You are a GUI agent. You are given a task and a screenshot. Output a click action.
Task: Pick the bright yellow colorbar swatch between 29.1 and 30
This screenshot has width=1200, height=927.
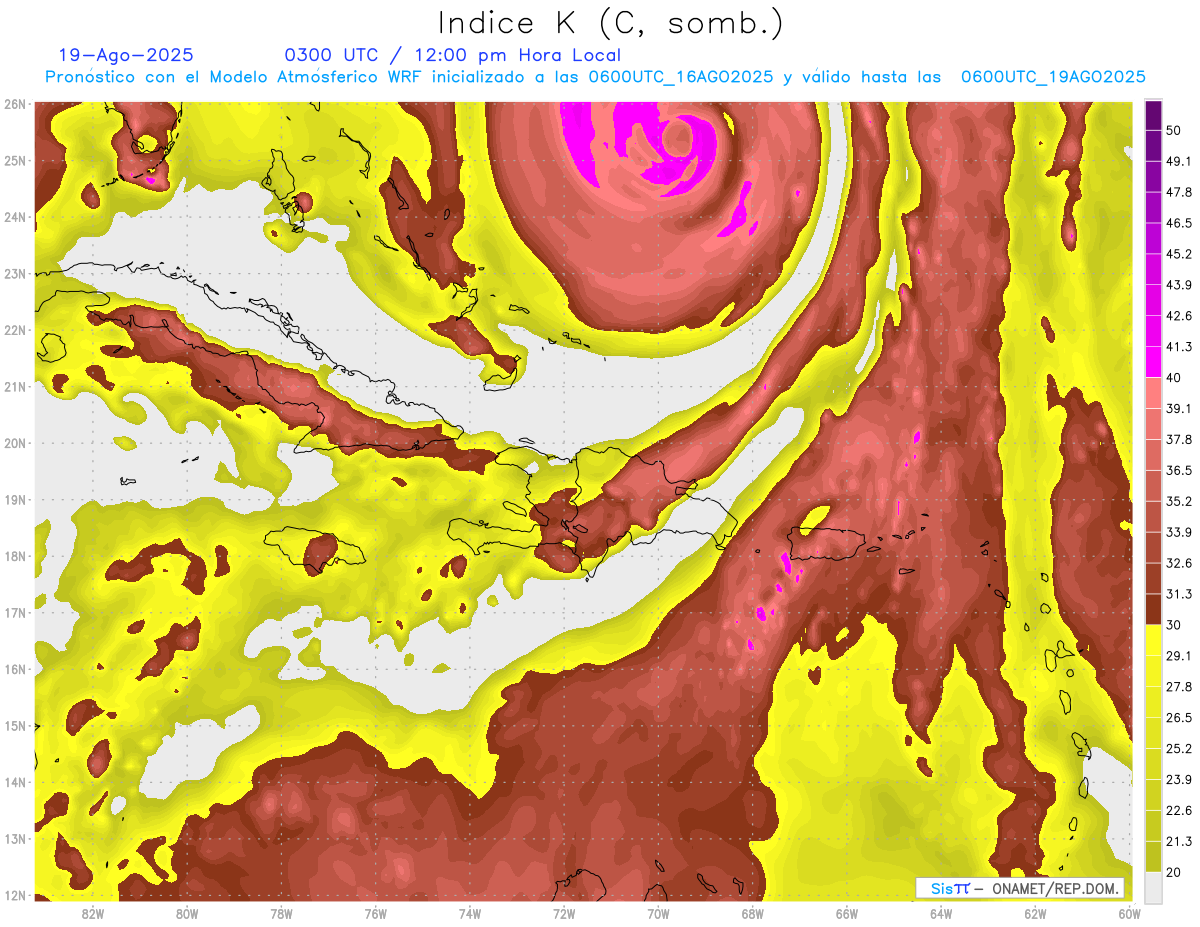click(1153, 641)
